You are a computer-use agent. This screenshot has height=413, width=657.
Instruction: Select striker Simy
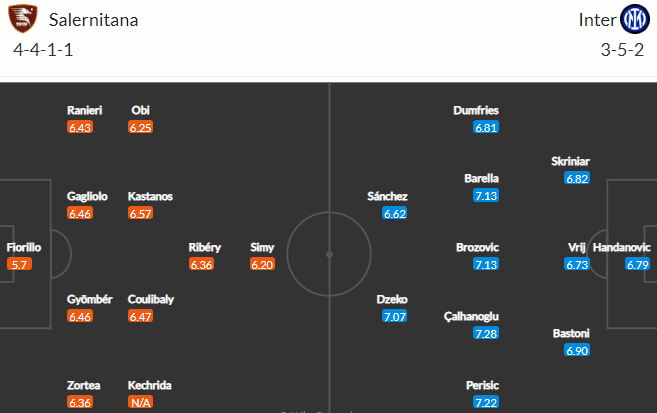coord(263,247)
